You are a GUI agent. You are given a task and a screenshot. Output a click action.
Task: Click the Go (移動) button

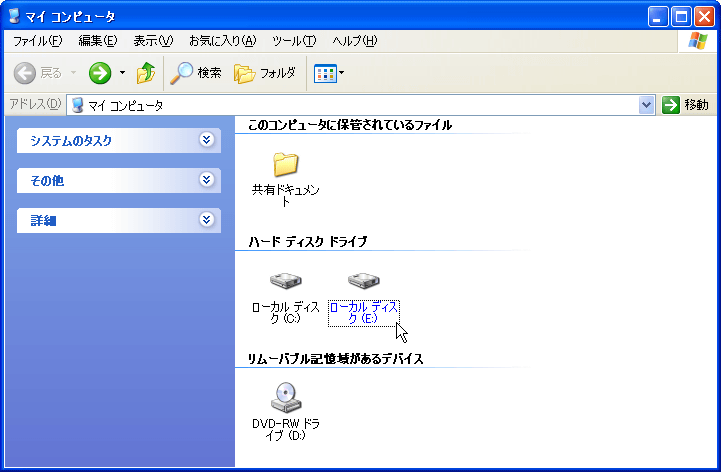pos(685,105)
